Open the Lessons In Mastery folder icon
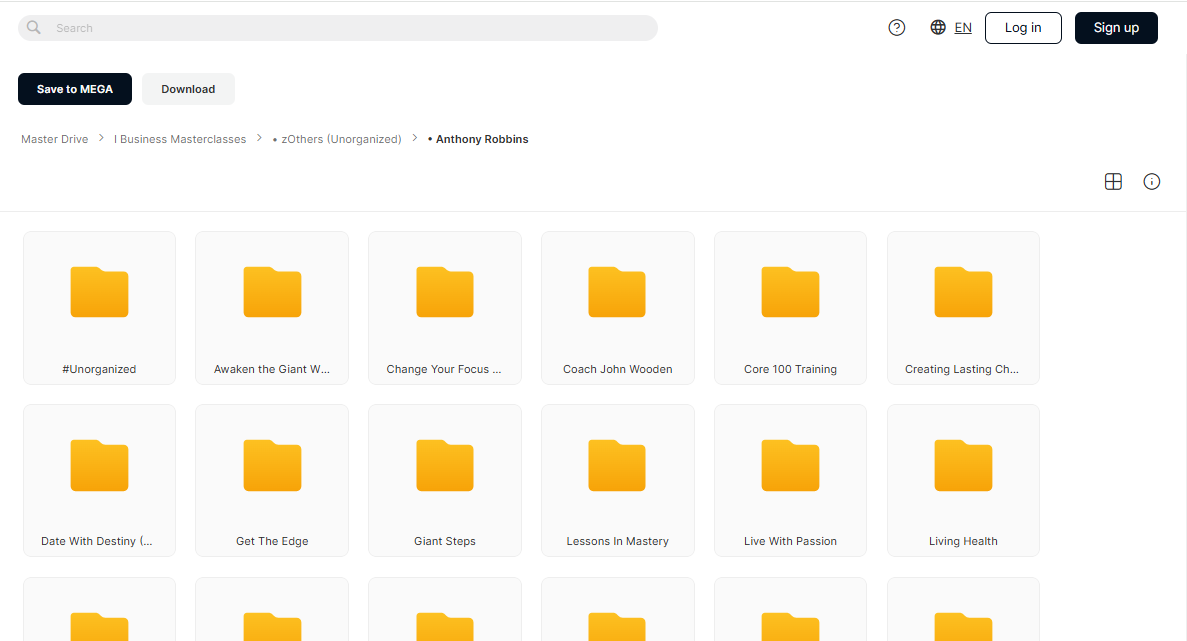This screenshot has height=641, width=1187. point(617,465)
